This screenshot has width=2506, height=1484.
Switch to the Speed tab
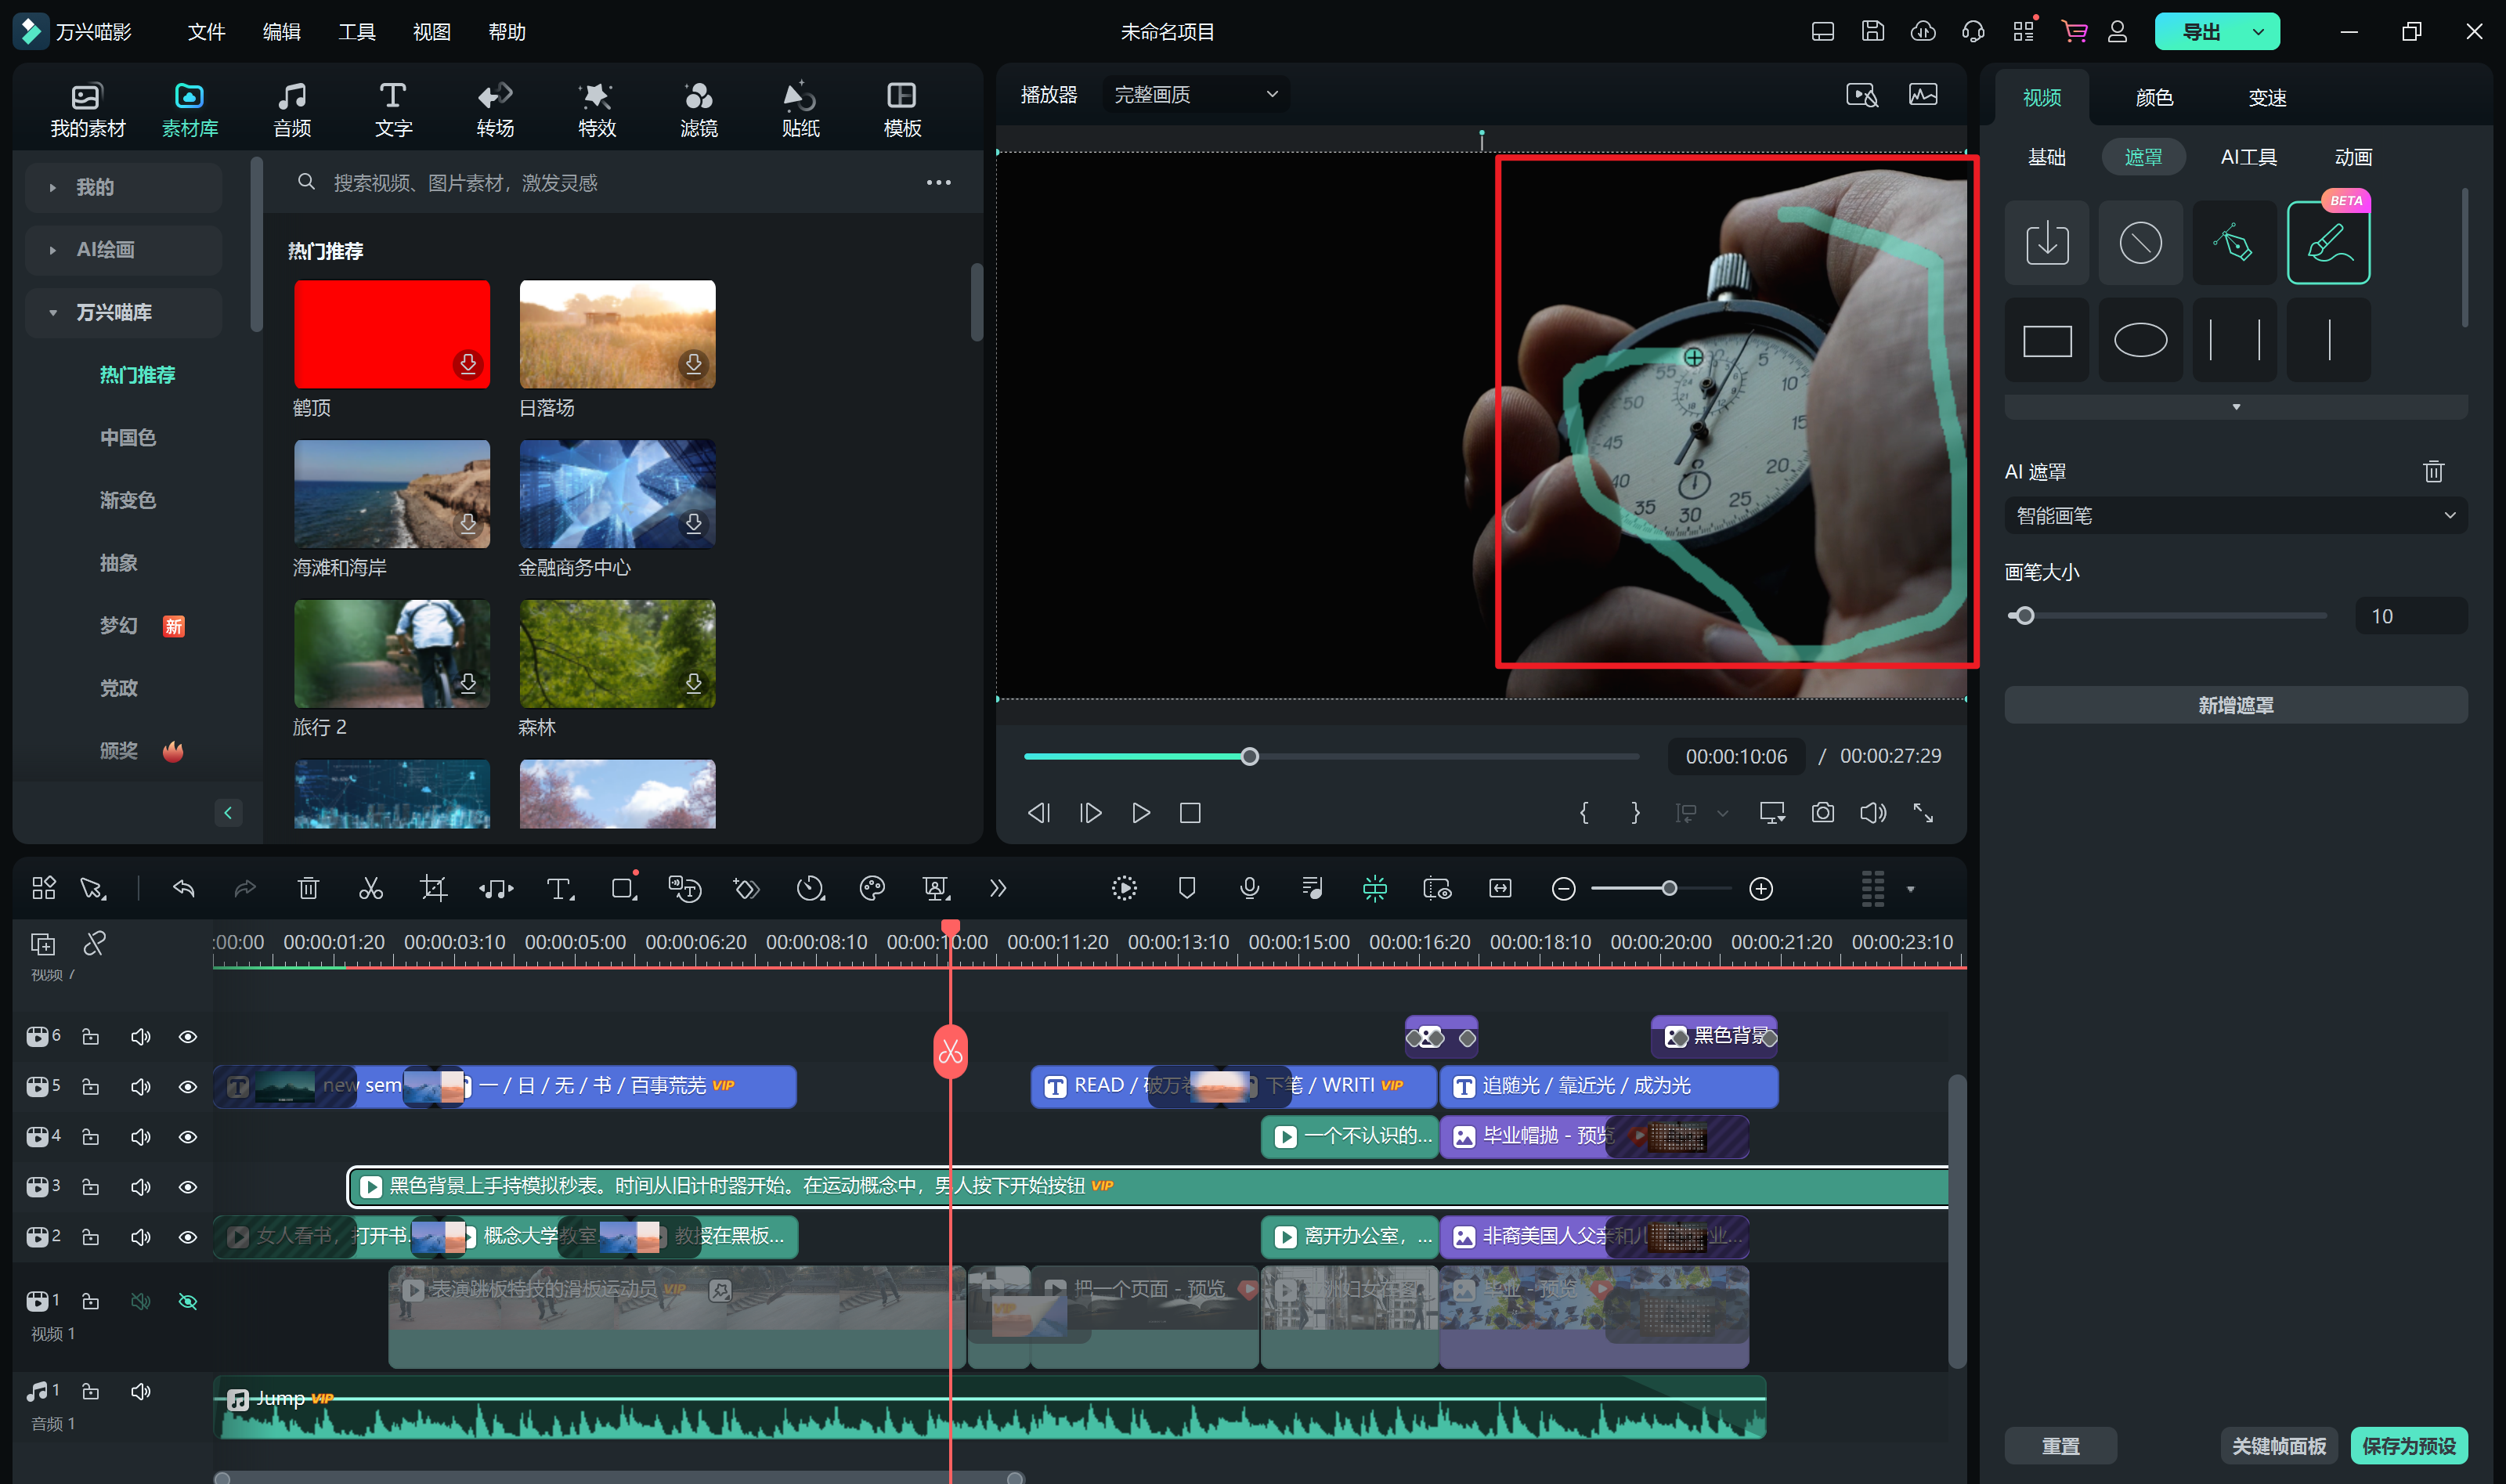coord(2267,97)
